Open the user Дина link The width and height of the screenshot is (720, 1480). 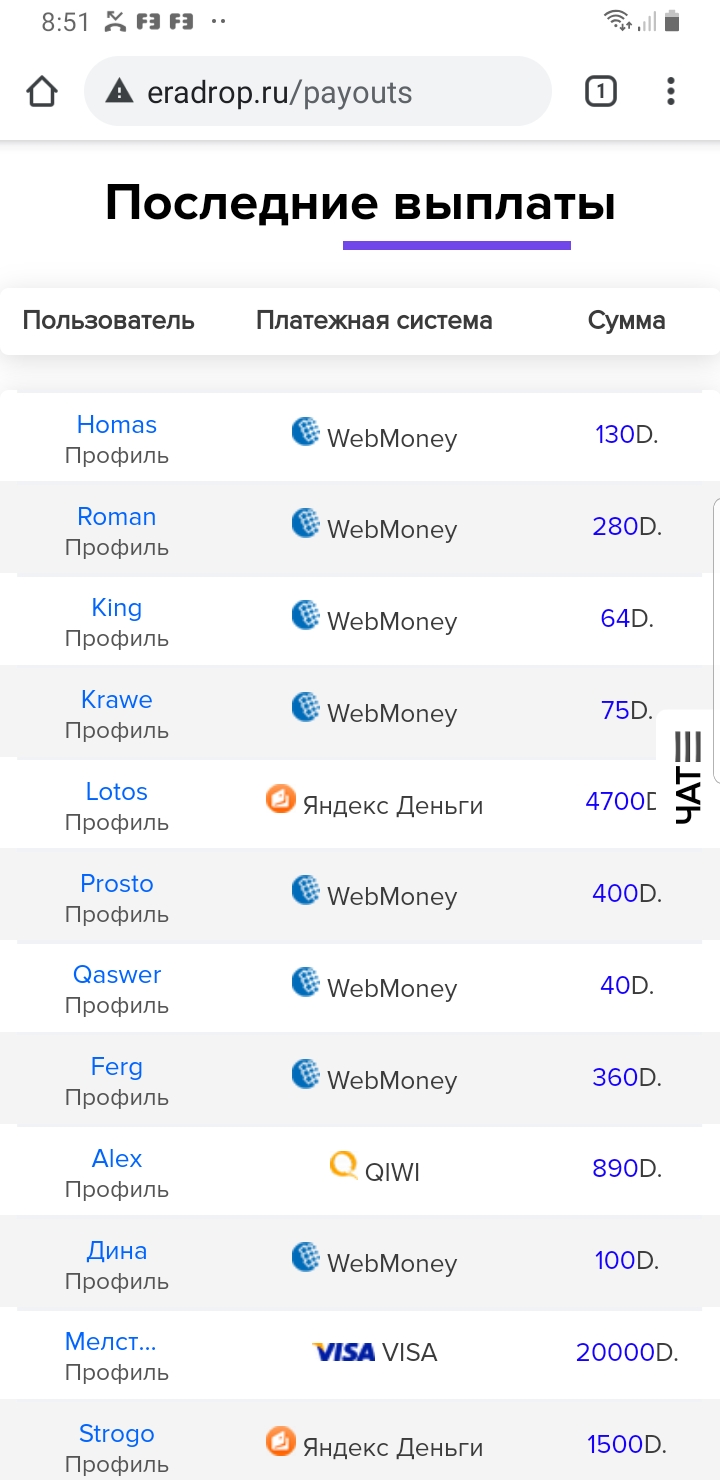click(x=117, y=1251)
